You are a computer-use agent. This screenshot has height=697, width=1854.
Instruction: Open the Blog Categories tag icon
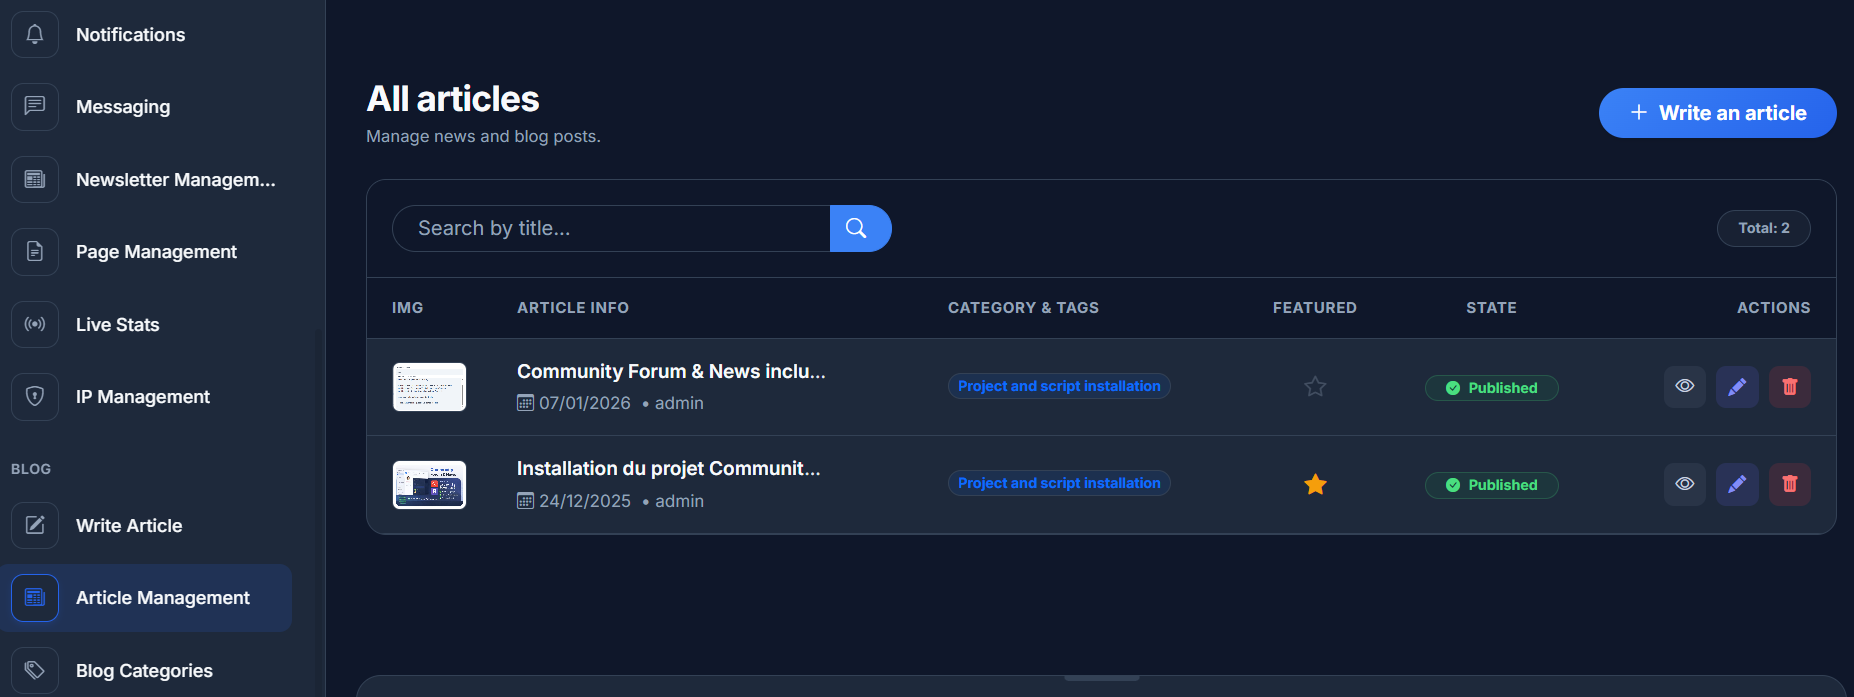coord(35,670)
